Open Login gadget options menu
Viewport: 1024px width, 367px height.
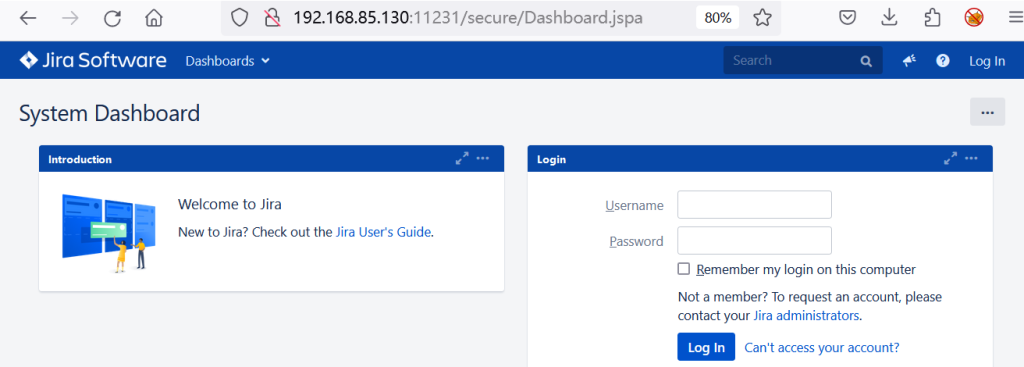point(972,159)
